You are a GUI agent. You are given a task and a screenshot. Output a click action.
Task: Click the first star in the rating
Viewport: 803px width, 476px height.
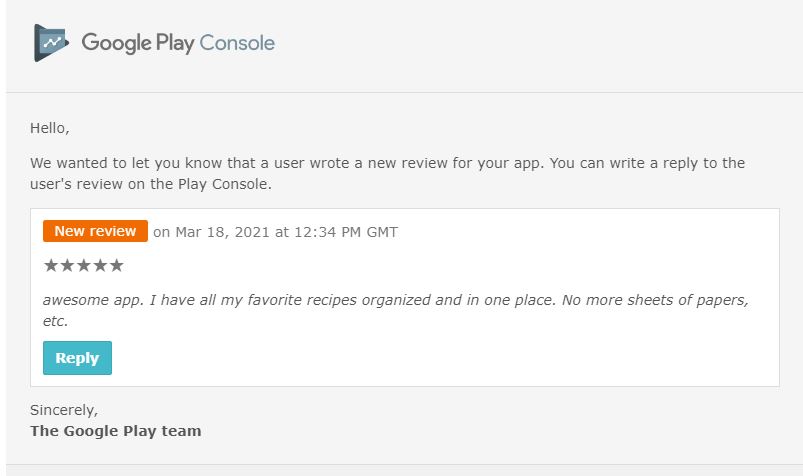click(51, 265)
